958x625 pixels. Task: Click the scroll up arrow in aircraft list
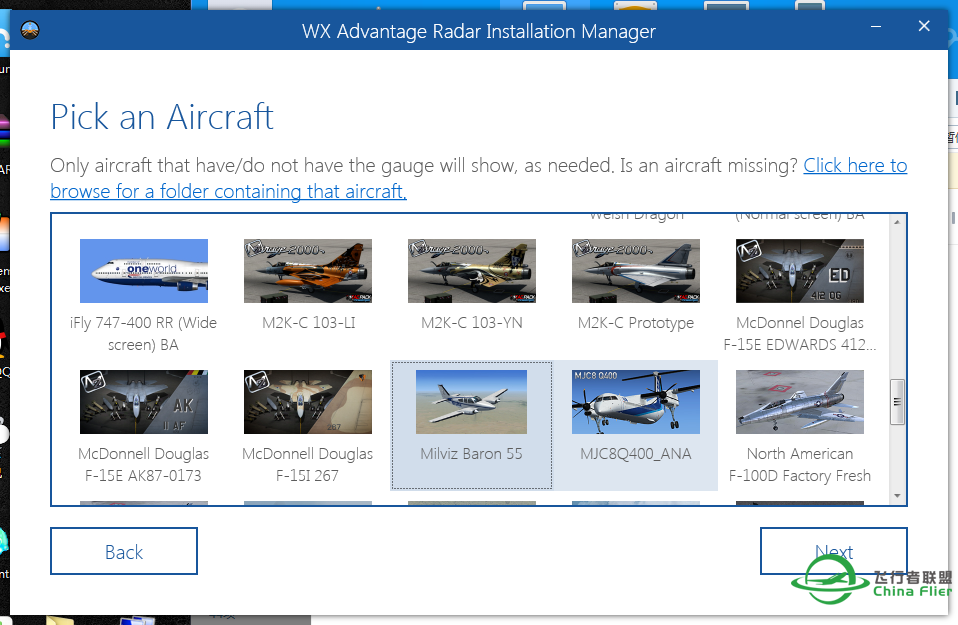[897, 222]
